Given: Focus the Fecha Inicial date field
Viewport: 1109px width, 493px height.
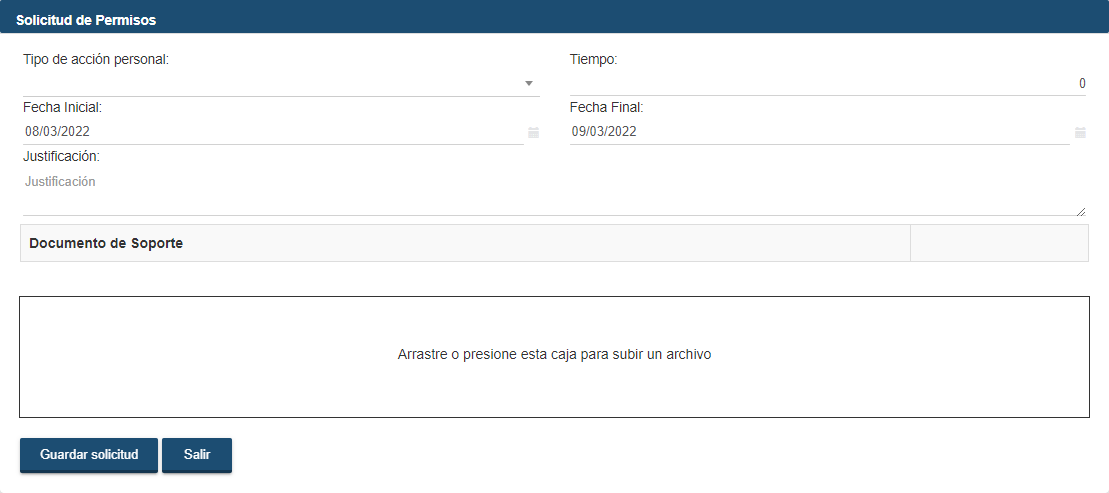Looking at the screenshot, I should (270, 132).
